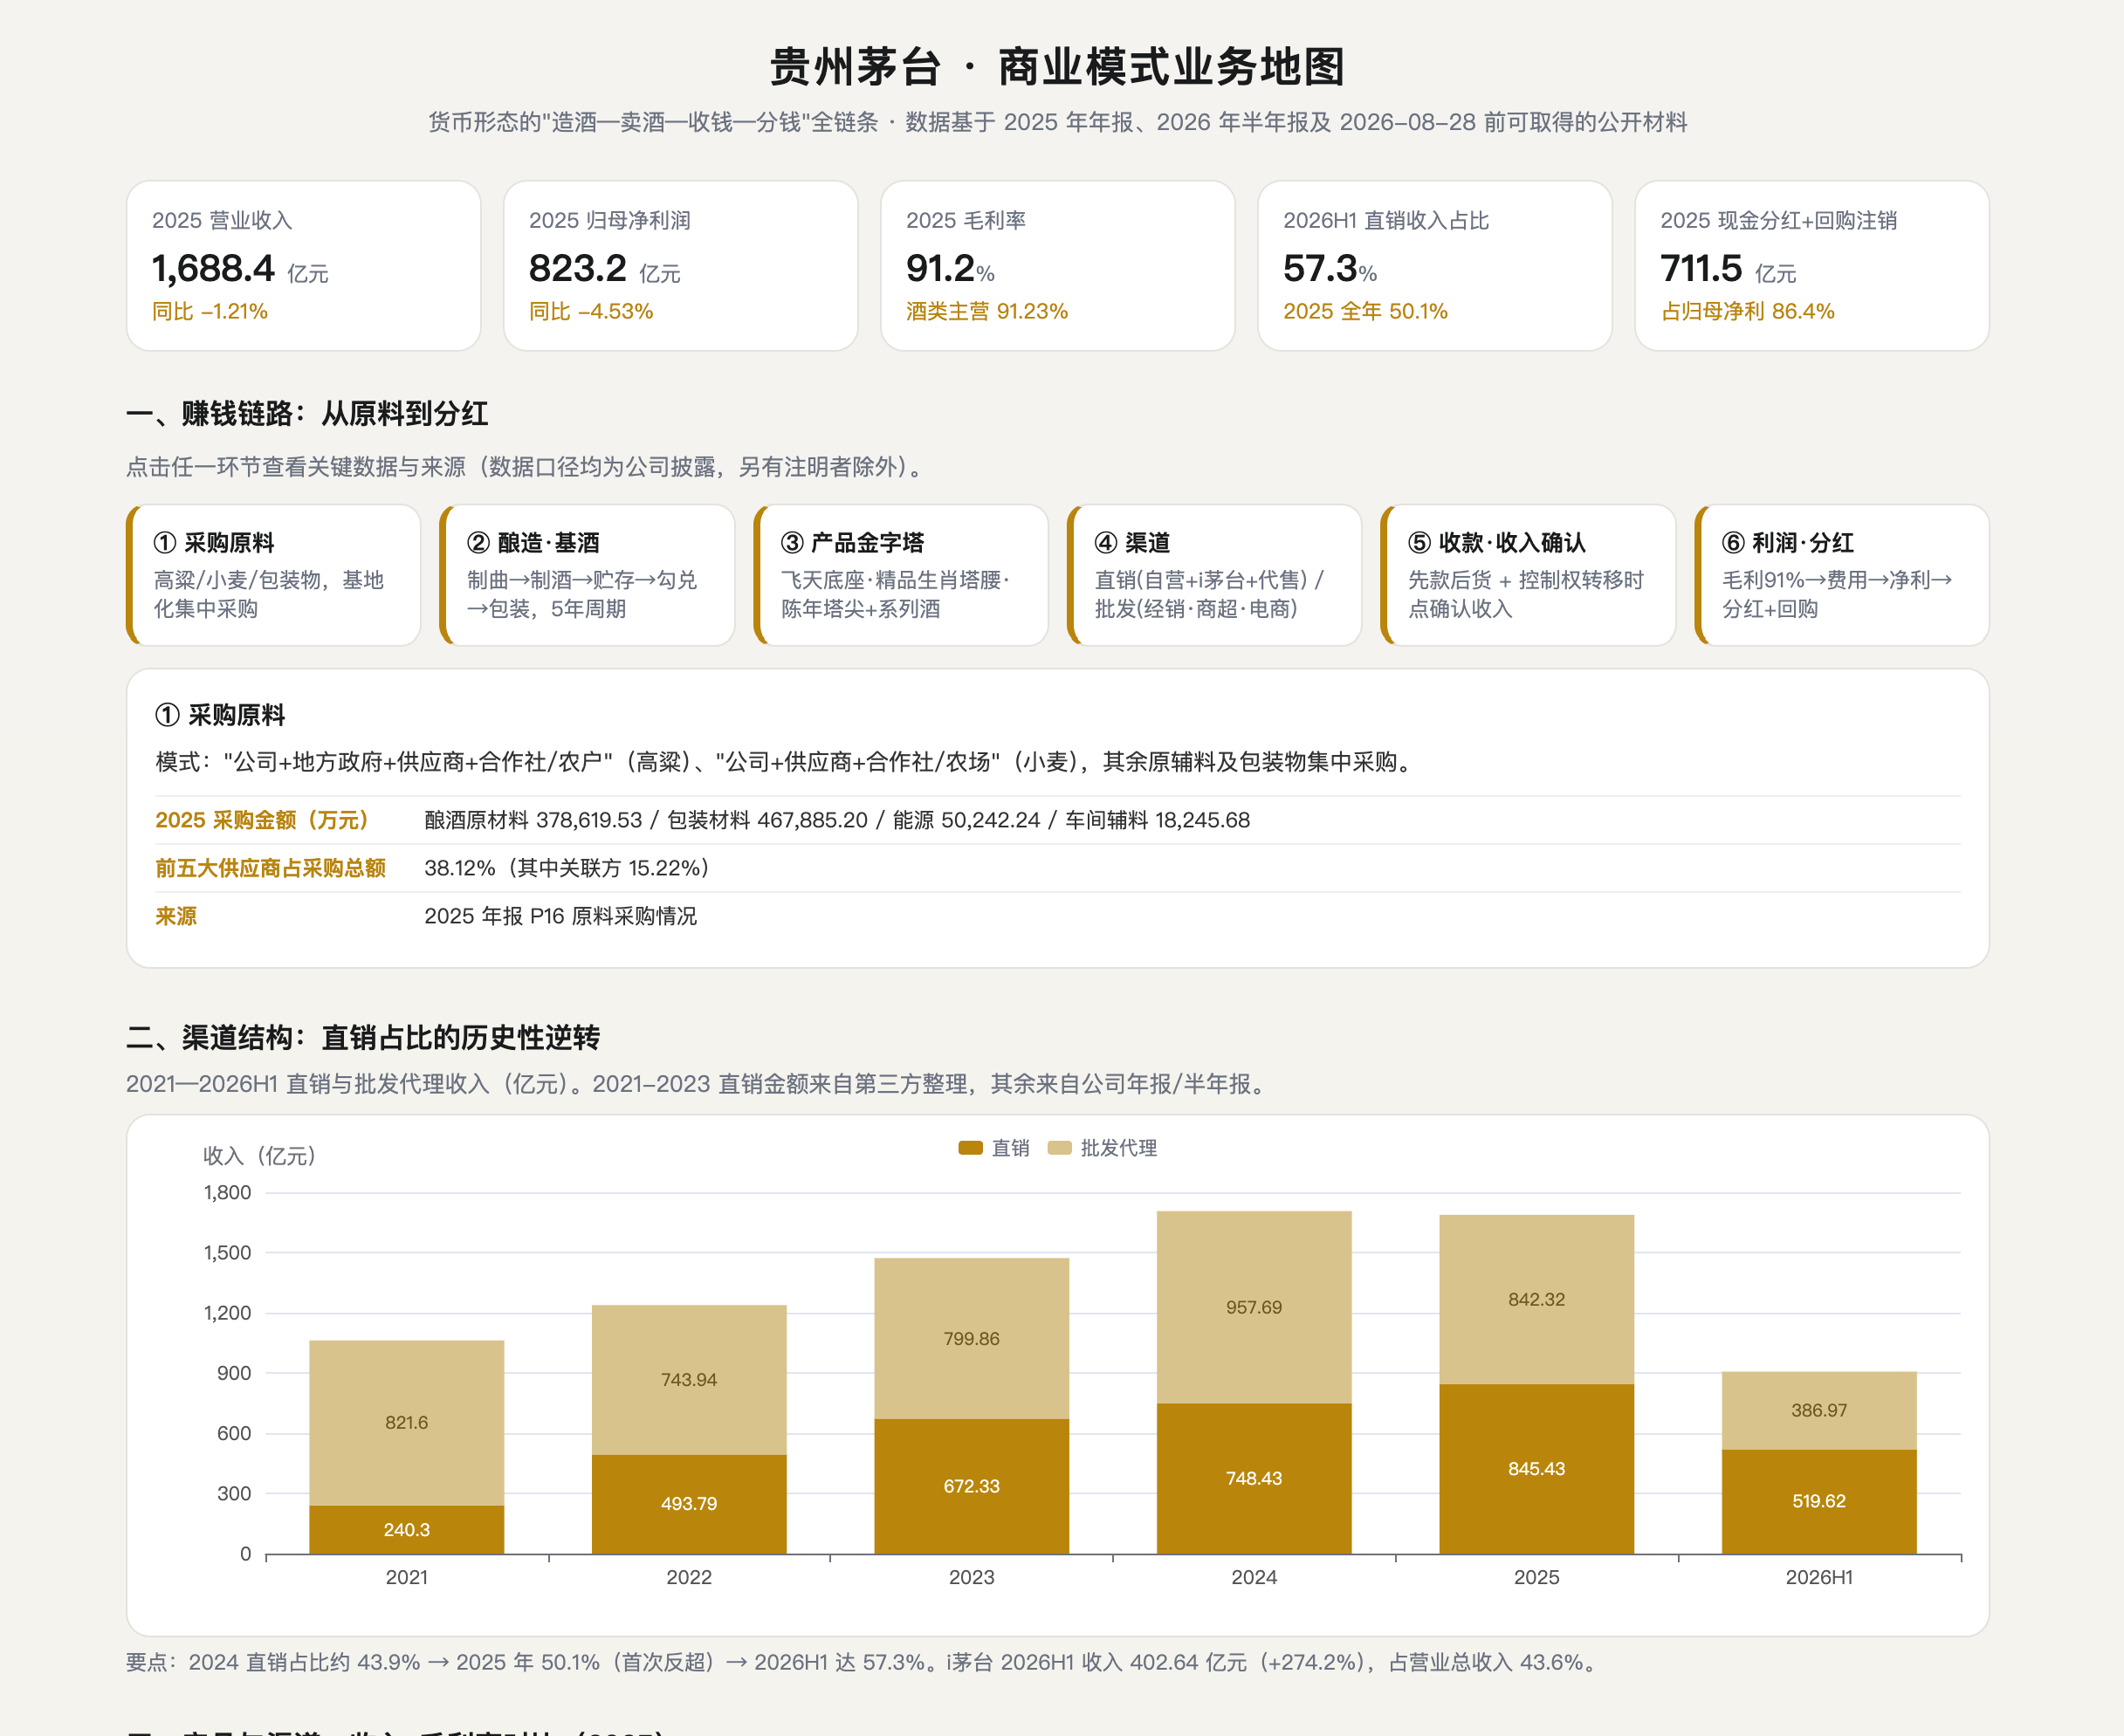
Task: Select the ① 采购原料 step card
Action: click(274, 575)
